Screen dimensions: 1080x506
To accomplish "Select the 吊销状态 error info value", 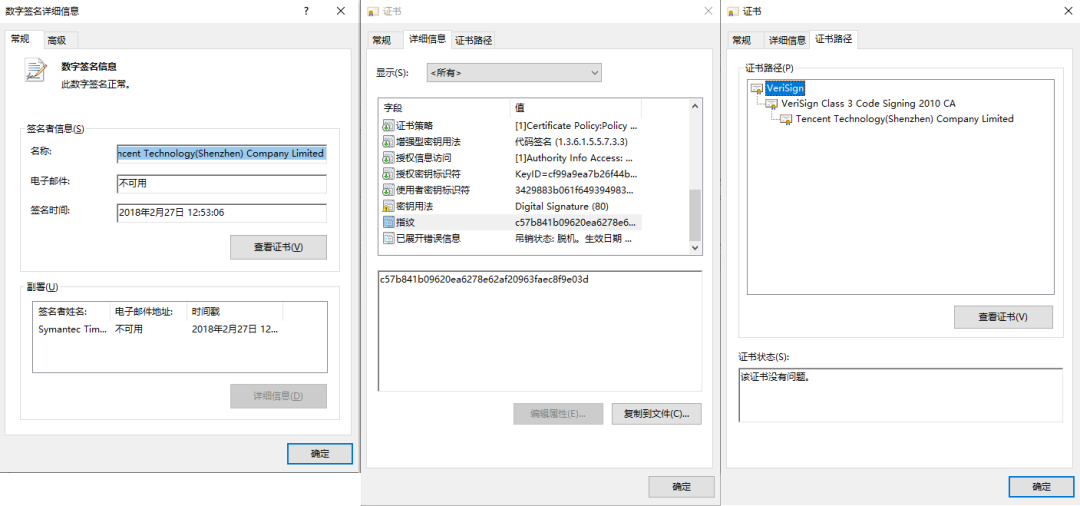I will [x=573, y=238].
